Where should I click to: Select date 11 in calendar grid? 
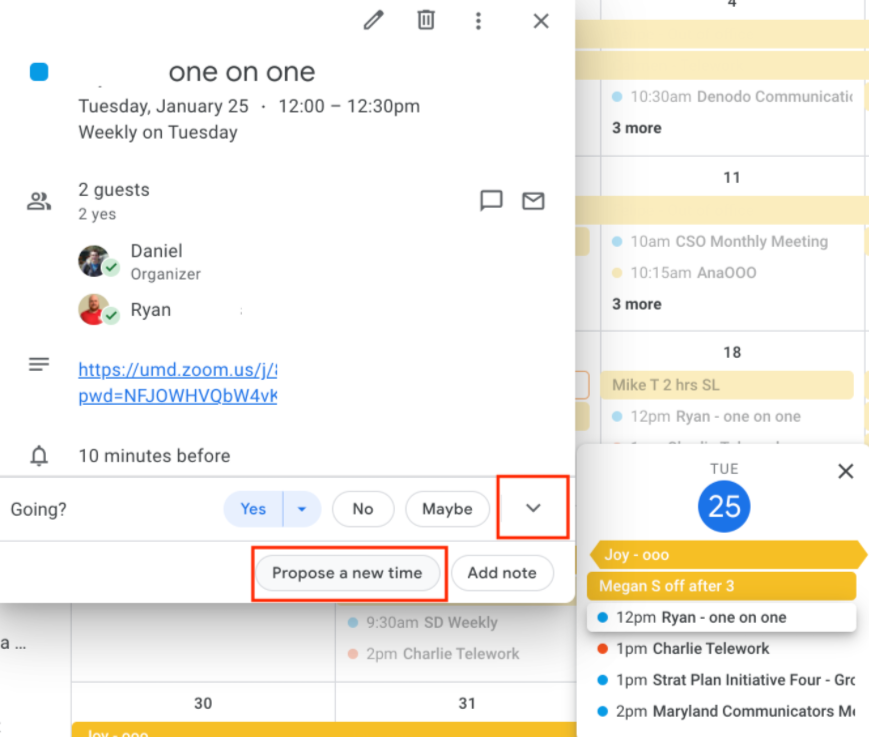pyautogui.click(x=732, y=177)
